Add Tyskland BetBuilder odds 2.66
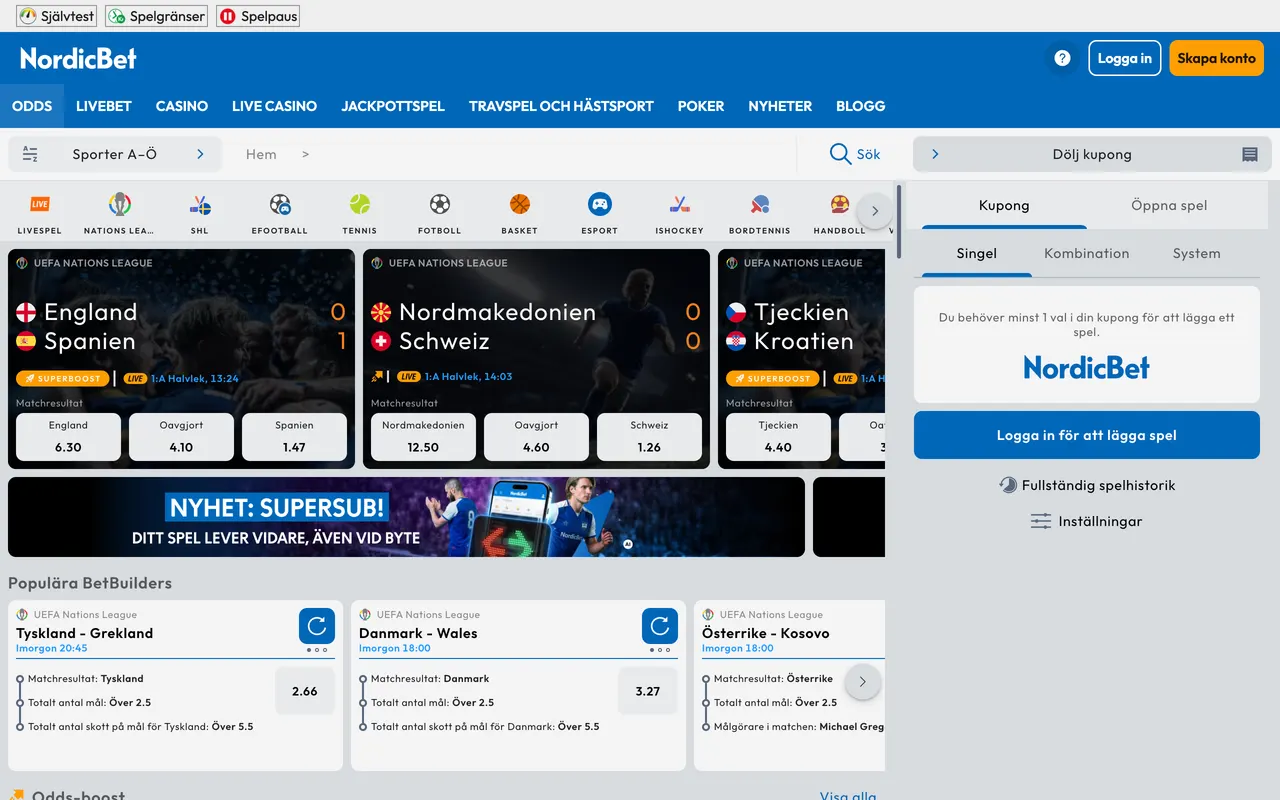 pos(305,691)
